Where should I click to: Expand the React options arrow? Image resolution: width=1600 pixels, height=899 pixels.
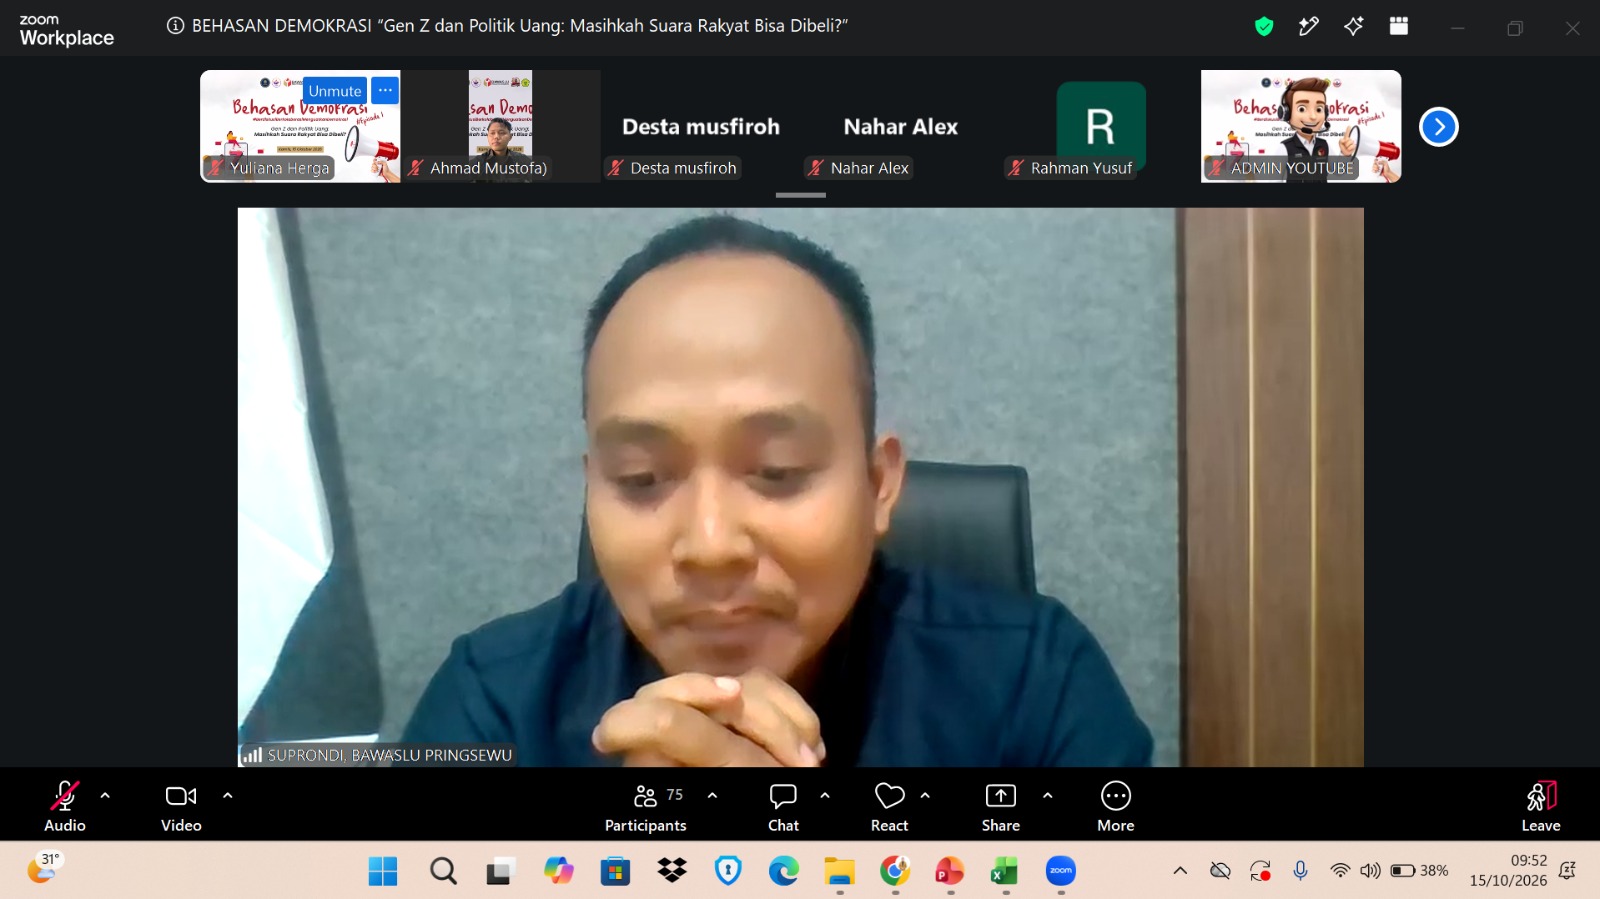coord(925,796)
